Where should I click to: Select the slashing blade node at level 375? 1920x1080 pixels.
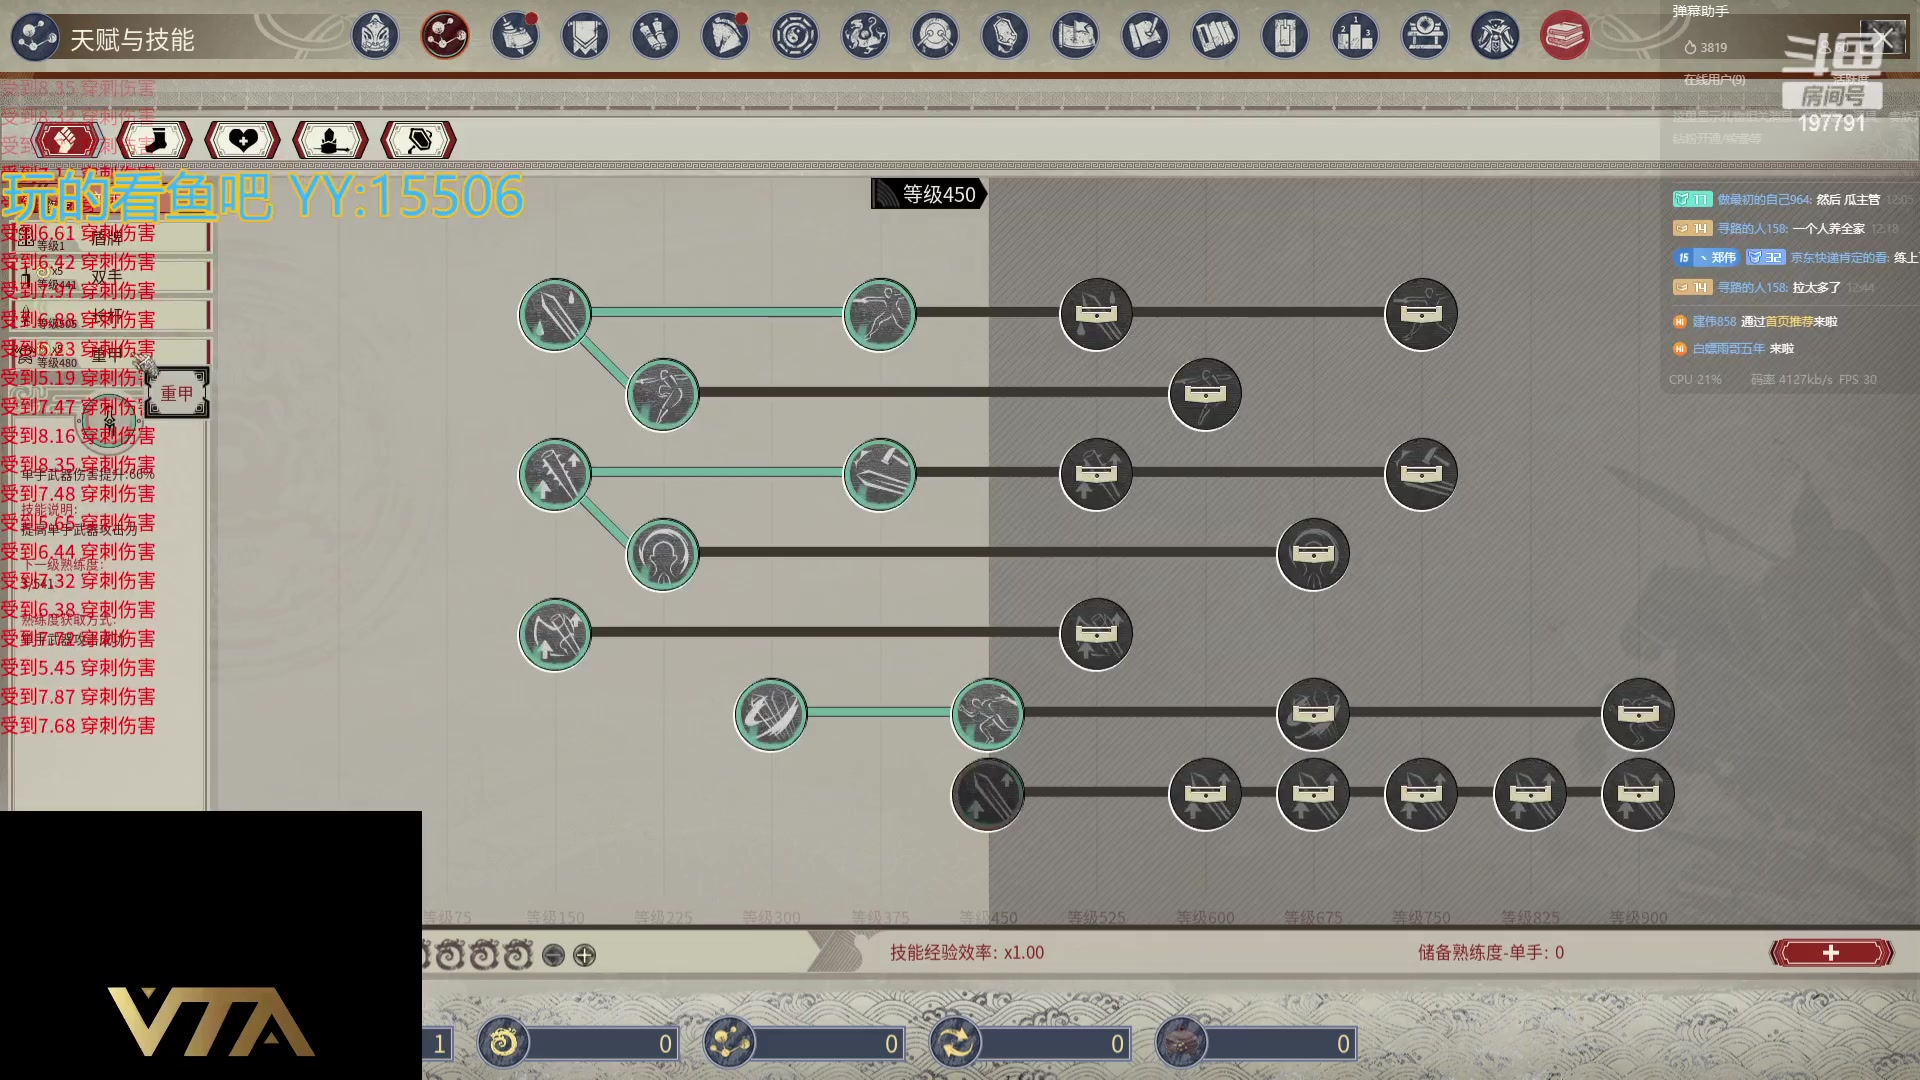click(880, 474)
